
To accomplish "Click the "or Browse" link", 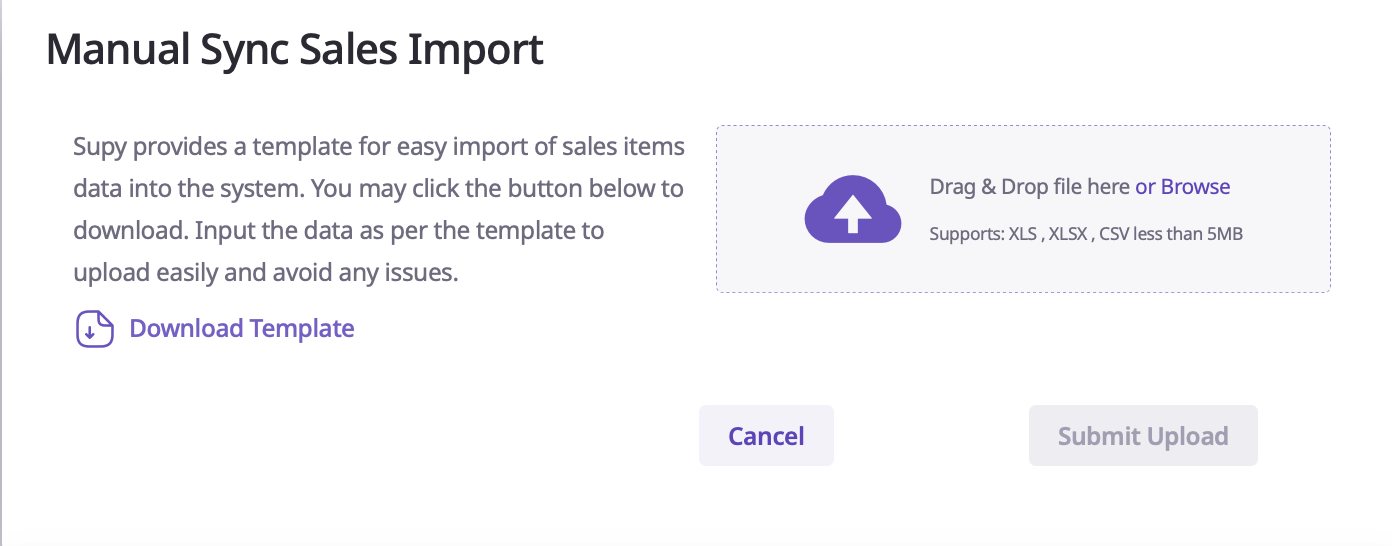I will pos(1182,187).
